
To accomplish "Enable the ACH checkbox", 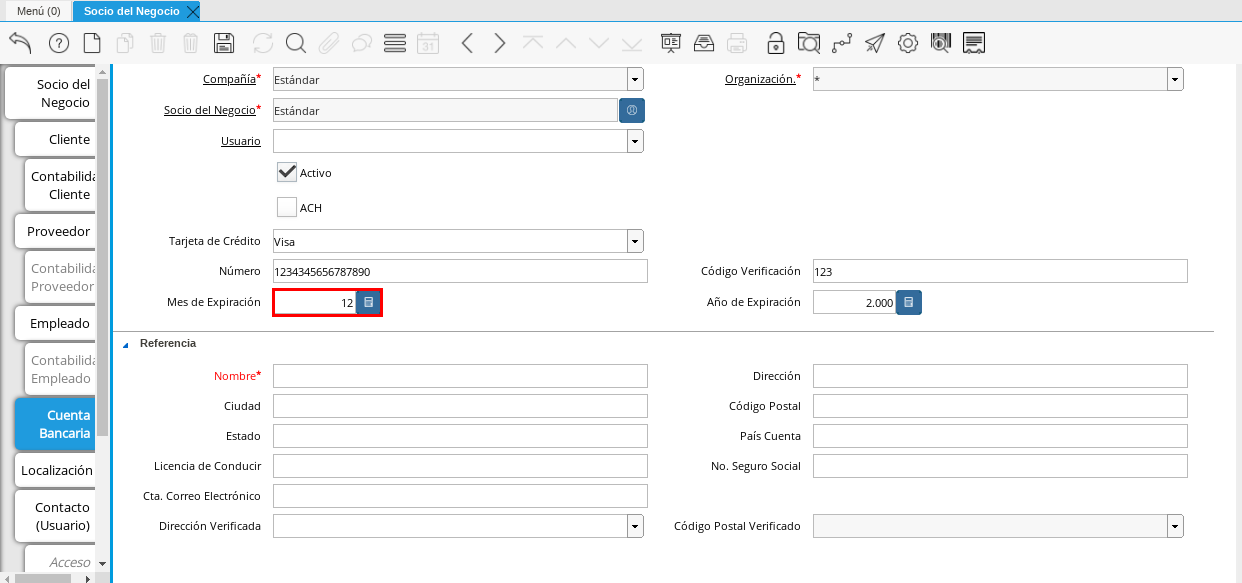I will 287,207.
